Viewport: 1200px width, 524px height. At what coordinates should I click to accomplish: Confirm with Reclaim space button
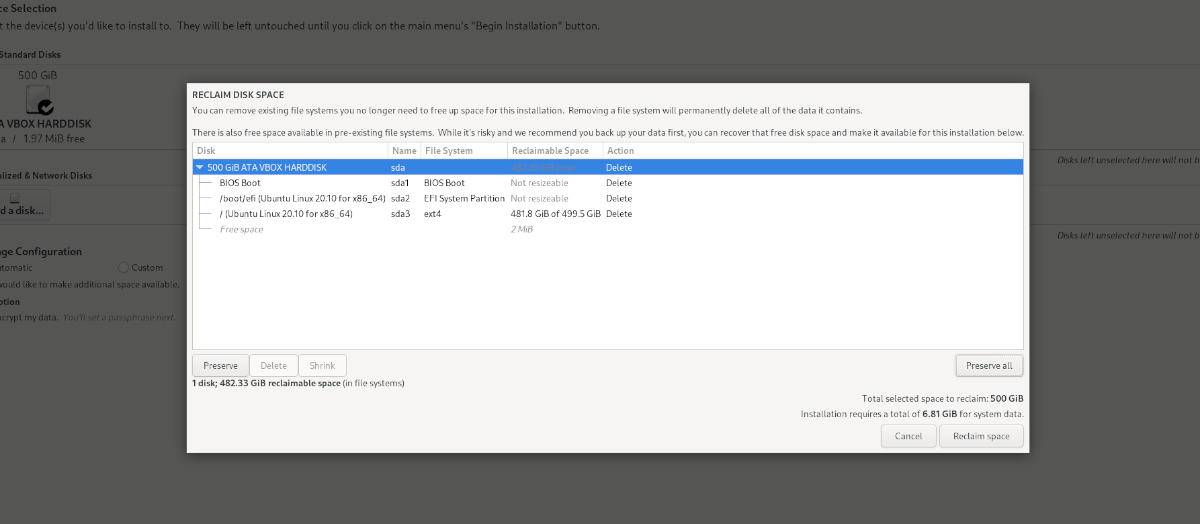[981, 436]
